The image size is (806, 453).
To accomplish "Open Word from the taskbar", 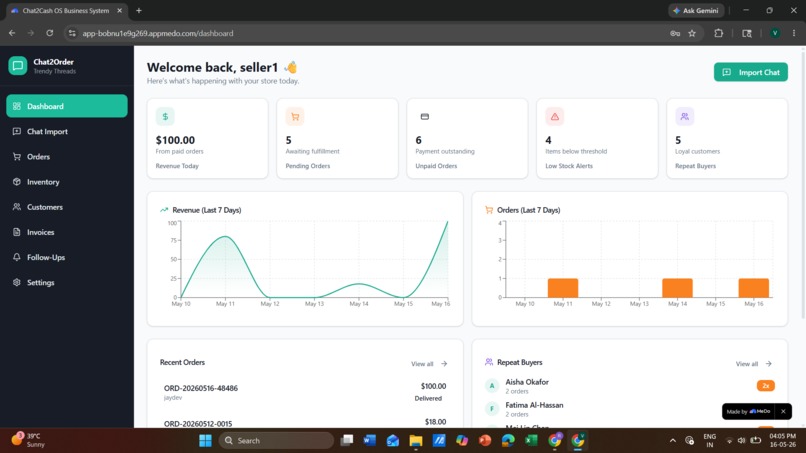I will tap(370, 441).
